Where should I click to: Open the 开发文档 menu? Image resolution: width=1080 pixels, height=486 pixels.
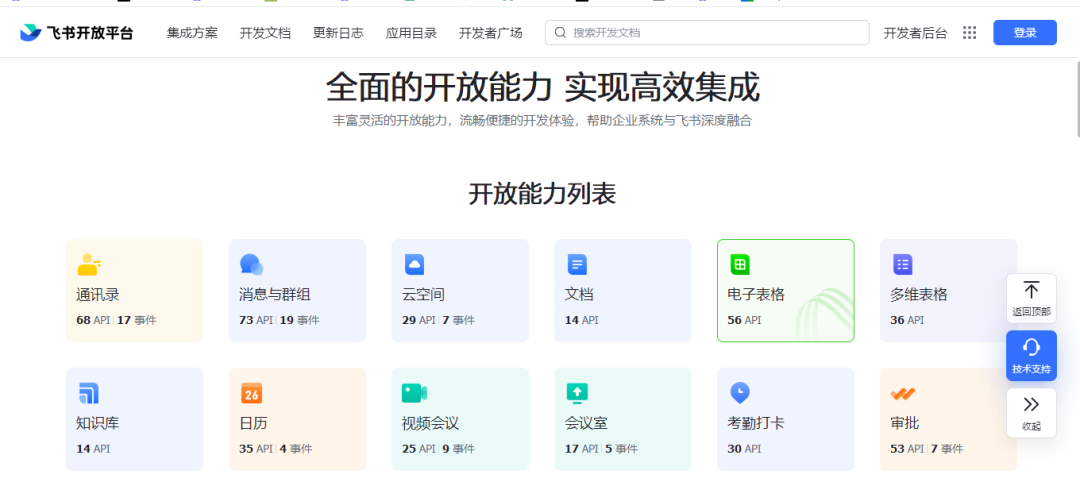(265, 33)
